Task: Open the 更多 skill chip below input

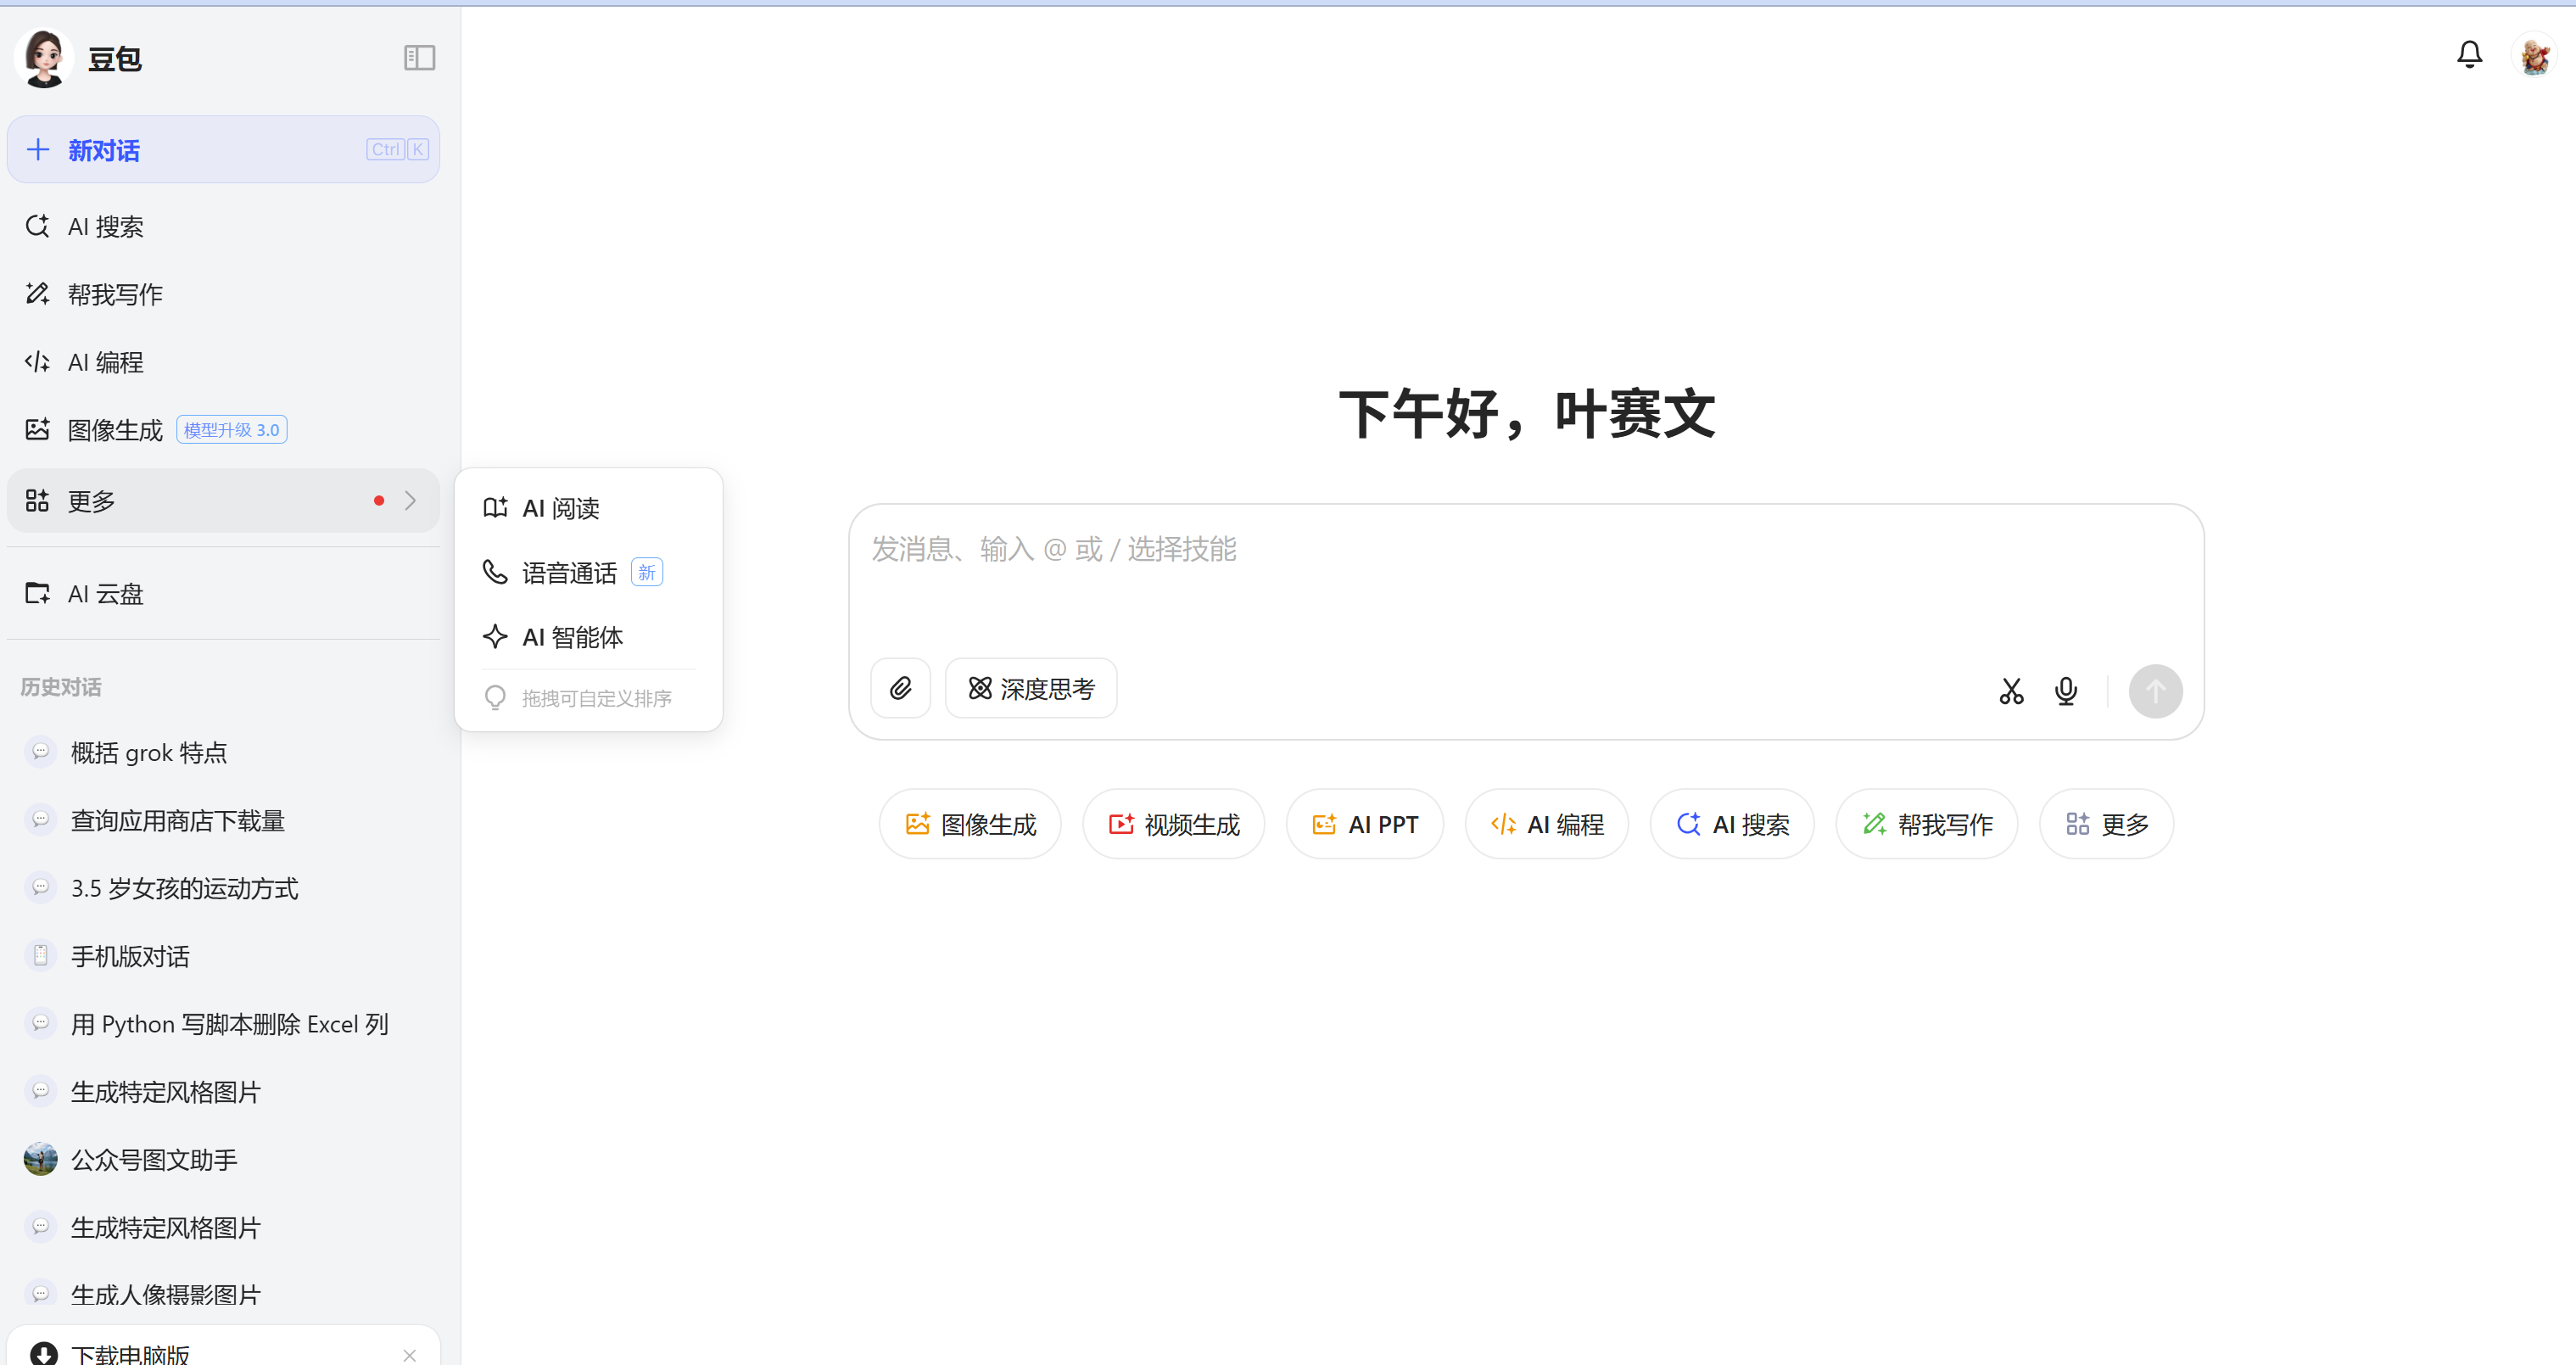Action: tap(2106, 824)
